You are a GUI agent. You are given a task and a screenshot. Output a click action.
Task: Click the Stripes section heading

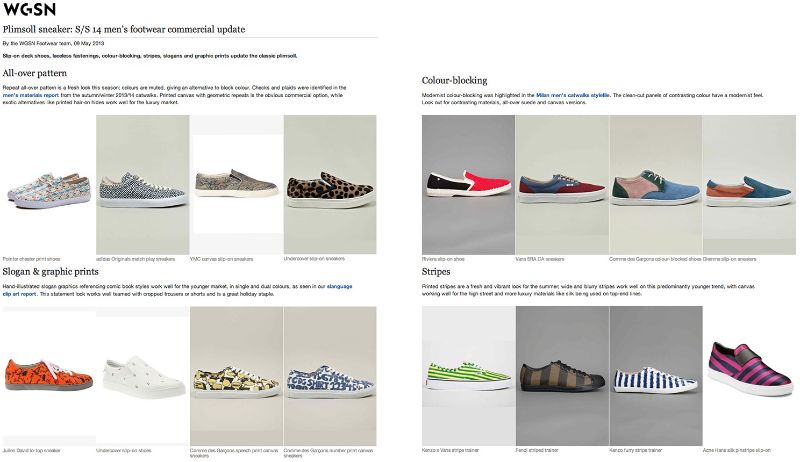coord(436,271)
